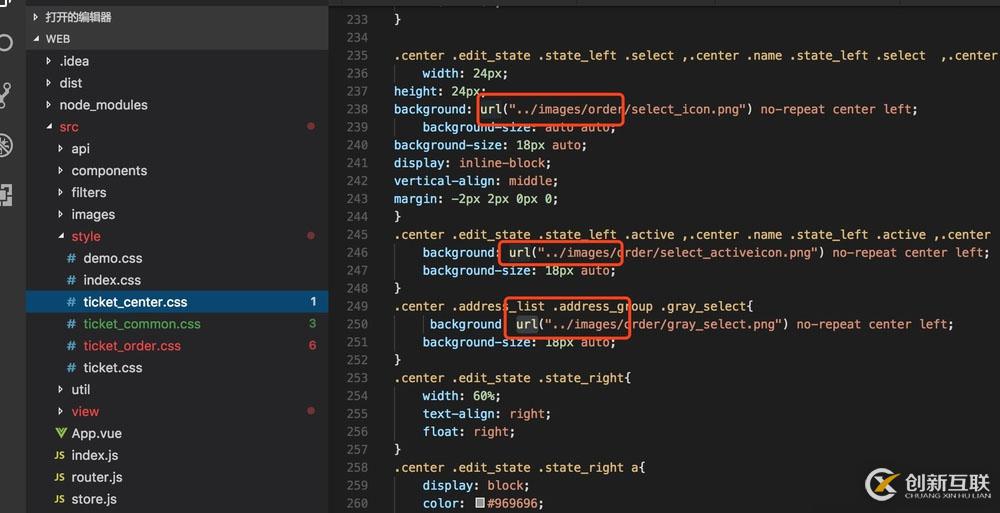Open store.js file
This screenshot has width=1000, height=513.
(x=94, y=499)
